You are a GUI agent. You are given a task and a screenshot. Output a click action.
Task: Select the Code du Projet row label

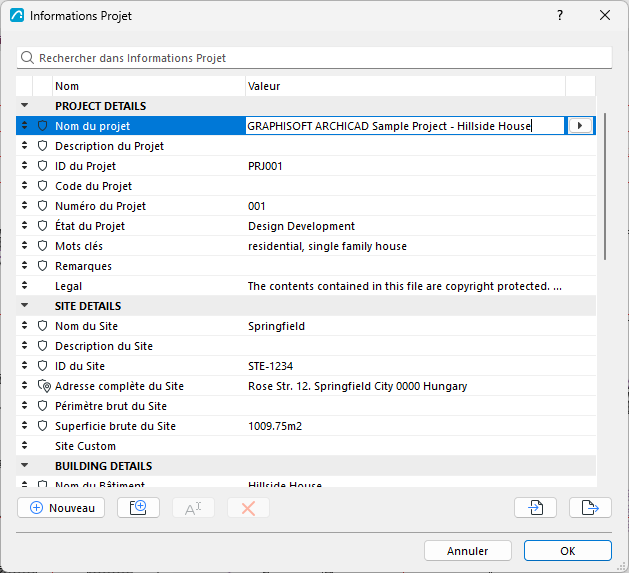click(x=93, y=186)
